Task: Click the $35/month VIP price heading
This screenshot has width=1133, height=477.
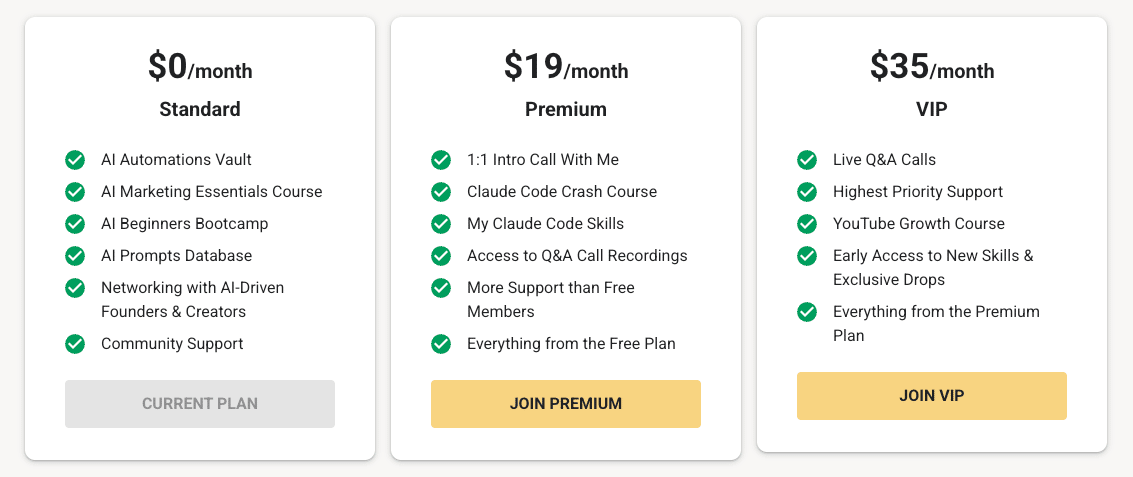Action: [x=932, y=67]
